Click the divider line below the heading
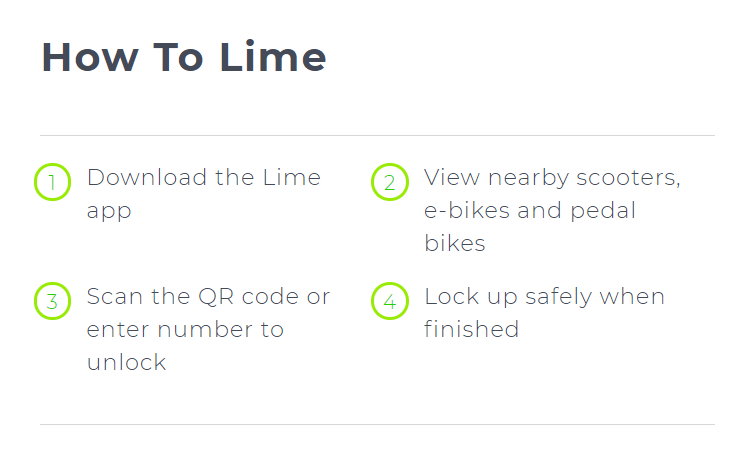Image resolution: width=745 pixels, height=463 pixels. tap(377, 135)
